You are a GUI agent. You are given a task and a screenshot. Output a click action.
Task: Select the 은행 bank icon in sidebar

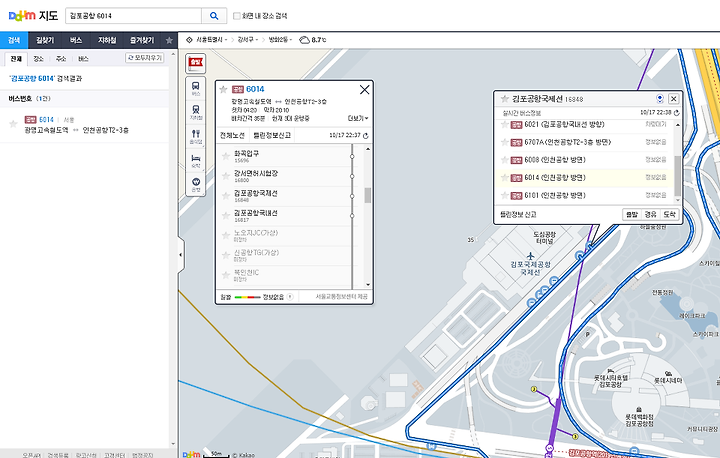click(x=196, y=184)
